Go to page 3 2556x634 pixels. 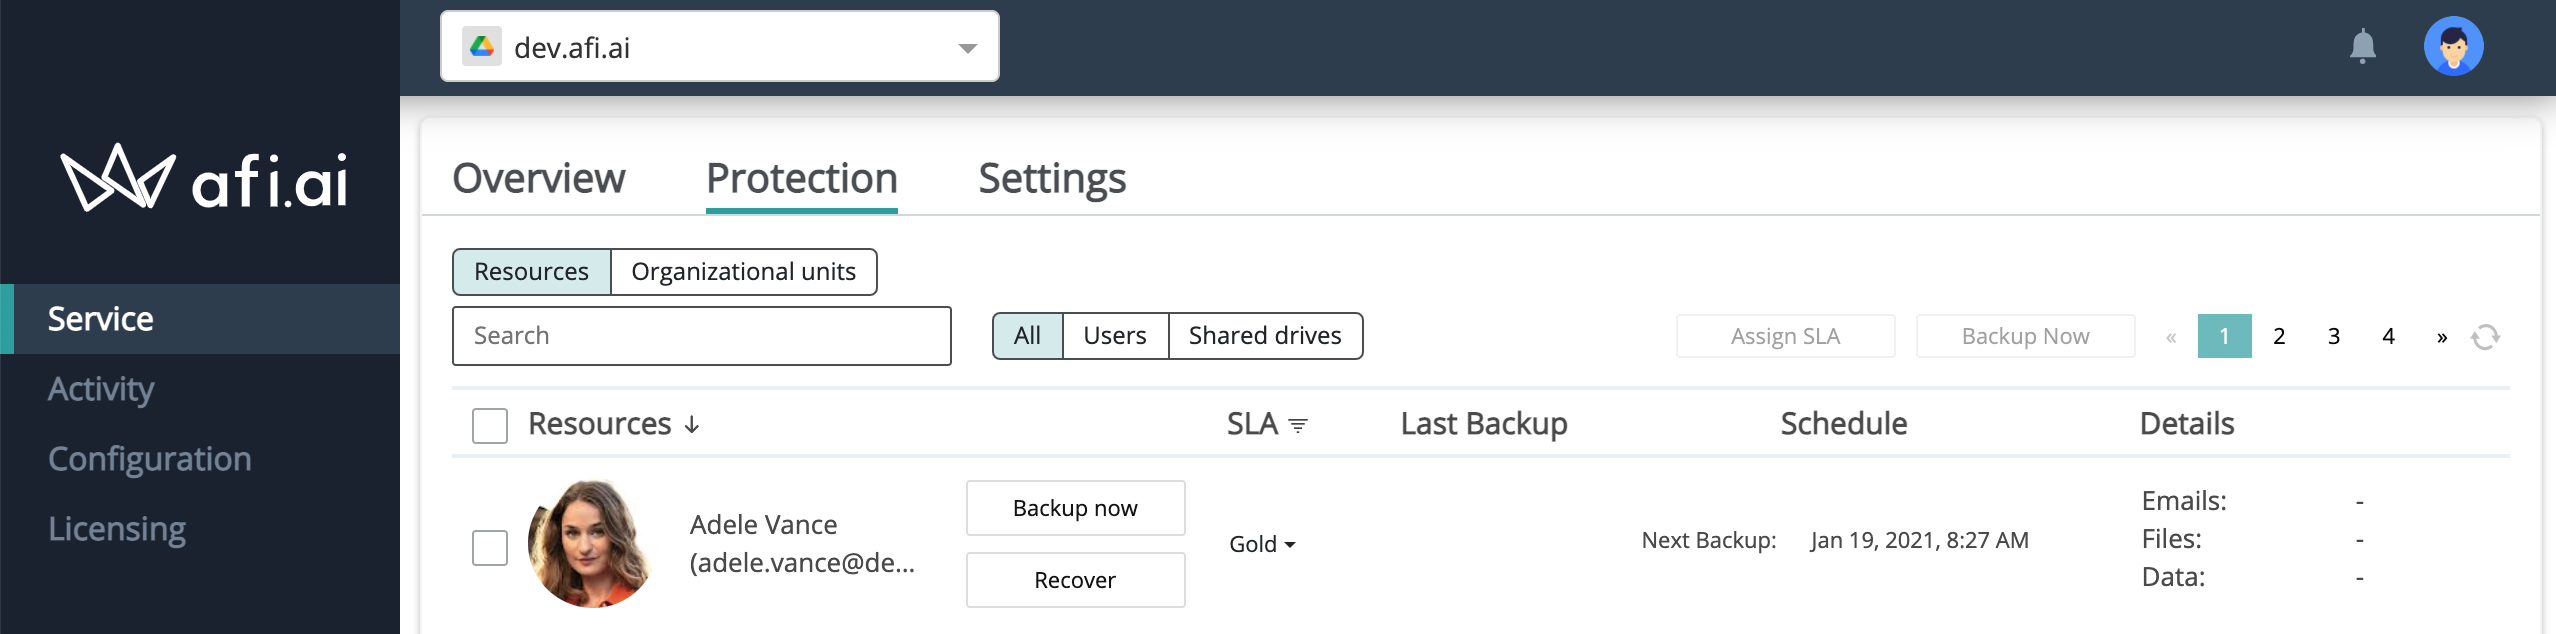tap(2334, 336)
